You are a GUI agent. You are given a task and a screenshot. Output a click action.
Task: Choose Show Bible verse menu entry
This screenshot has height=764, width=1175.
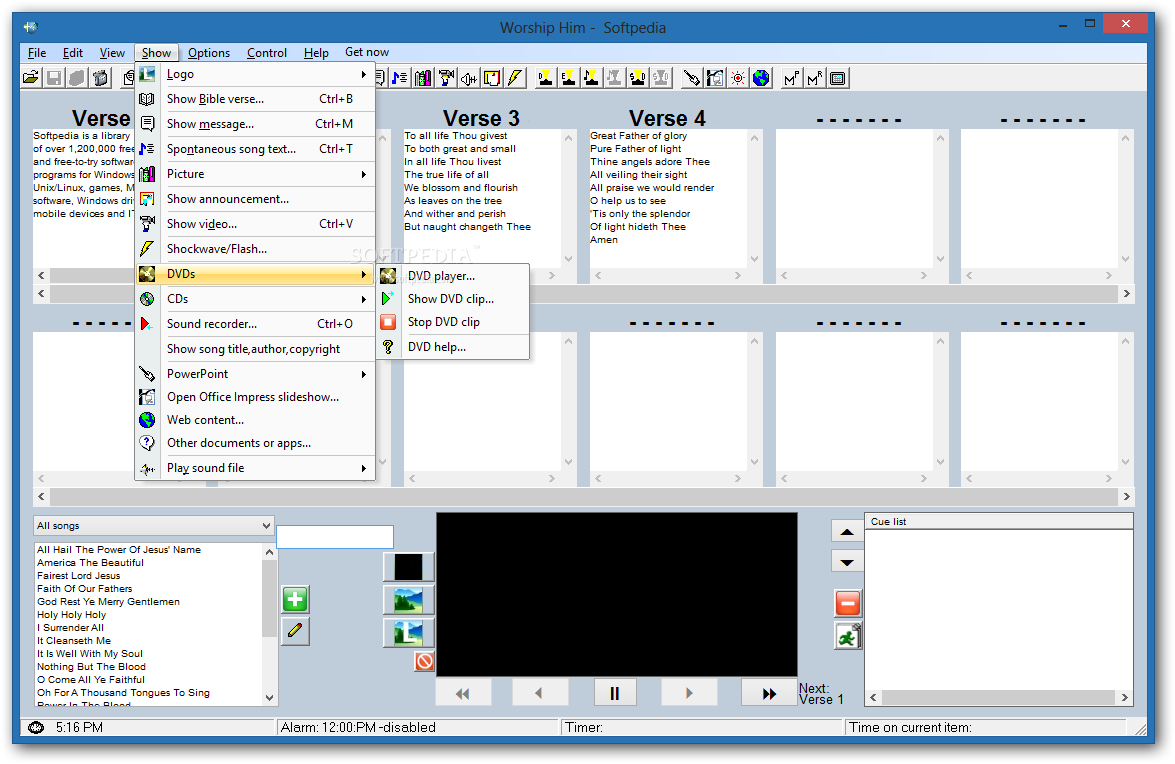[256, 99]
